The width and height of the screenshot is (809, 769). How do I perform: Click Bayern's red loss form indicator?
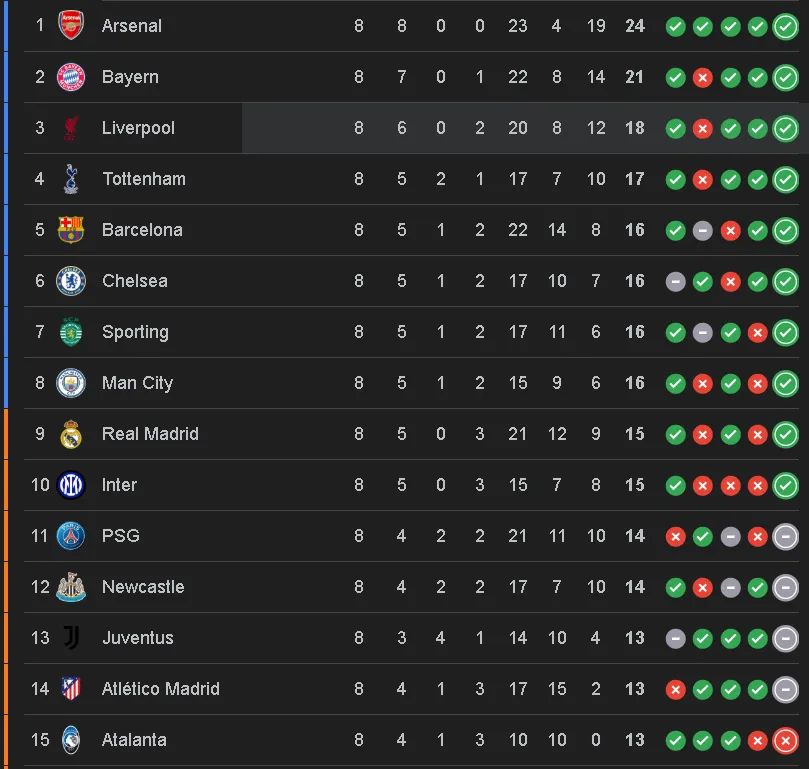click(702, 77)
